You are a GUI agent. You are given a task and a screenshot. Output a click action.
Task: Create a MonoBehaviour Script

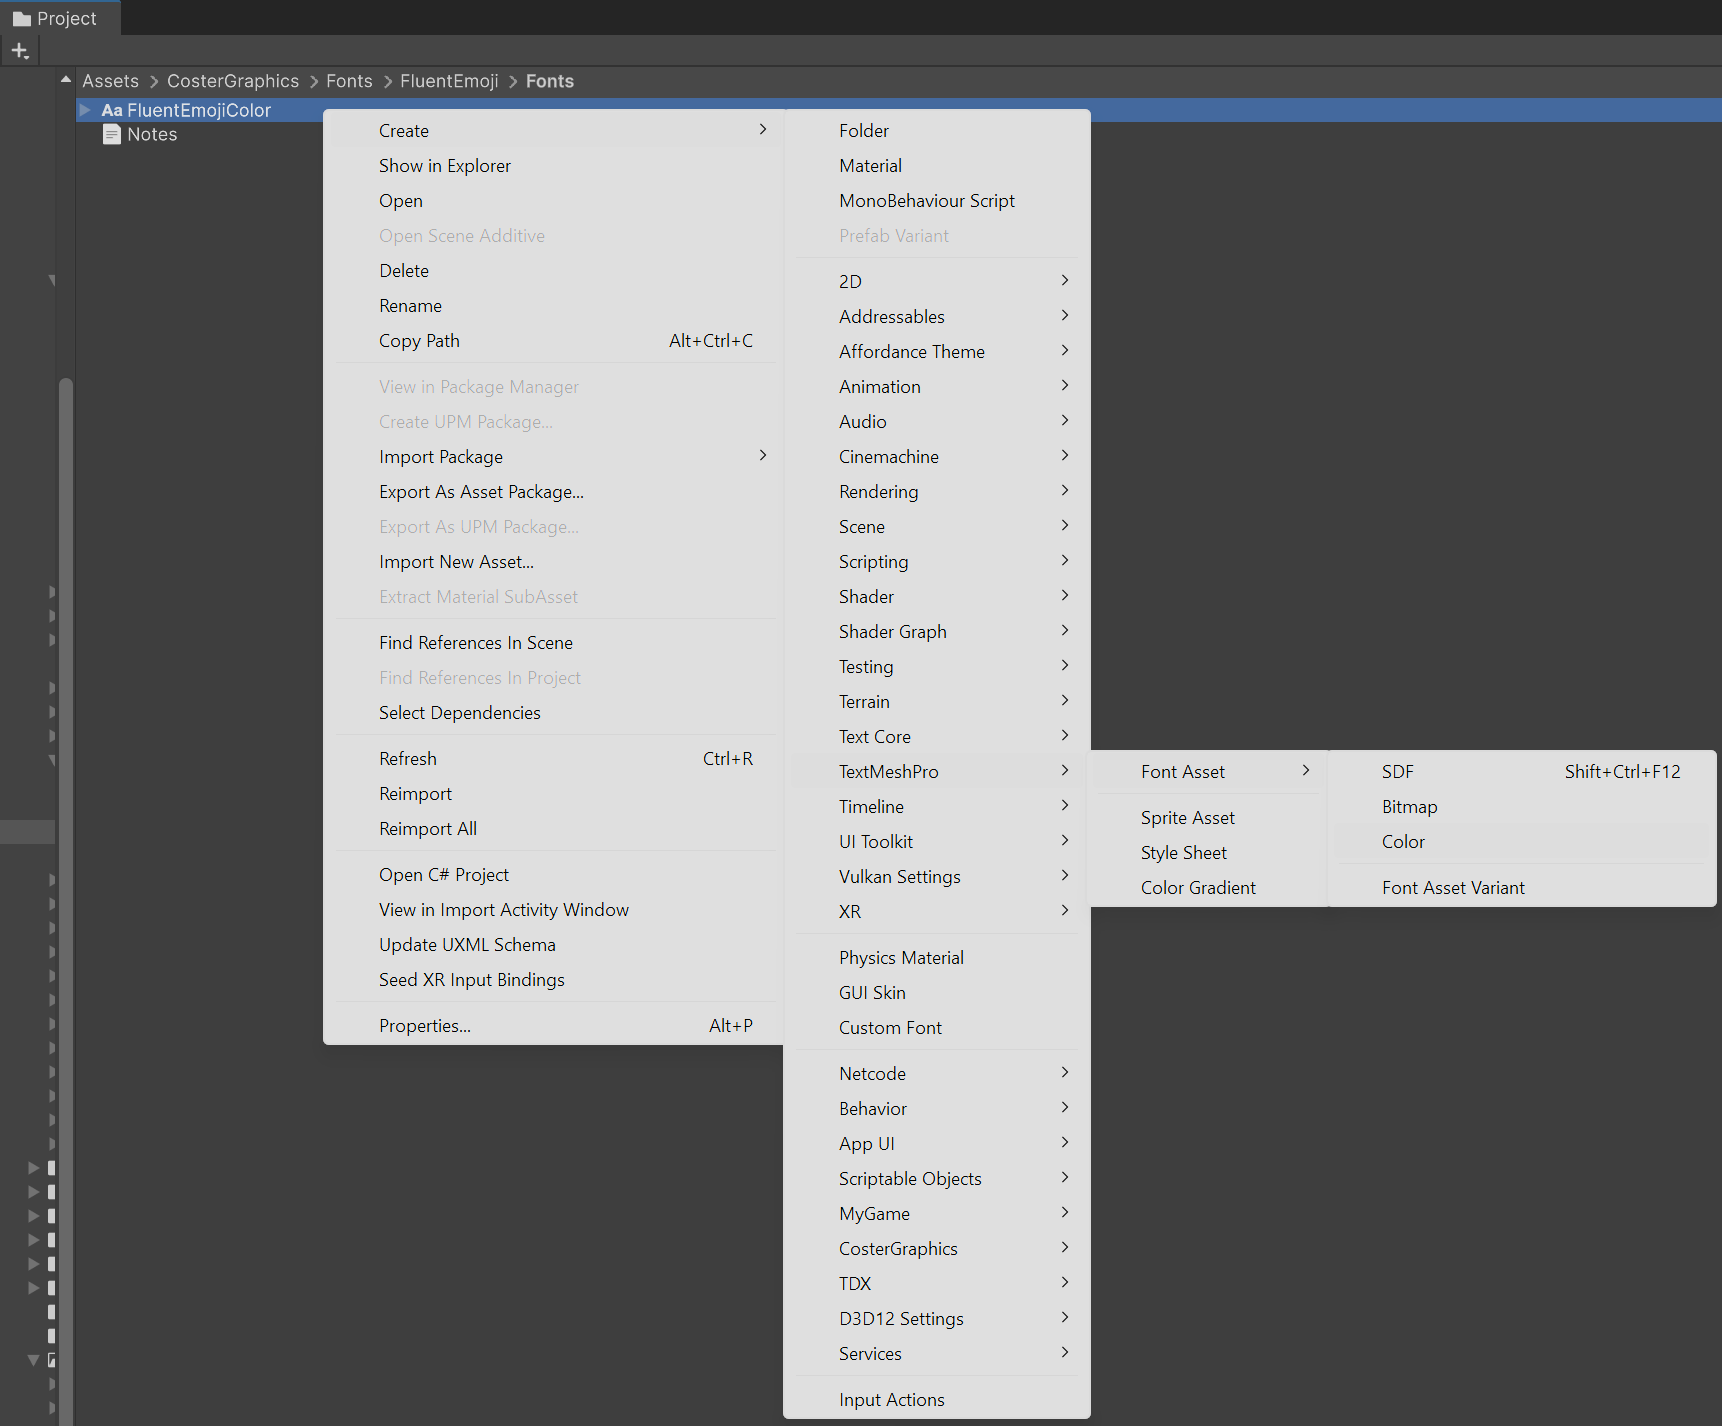click(937, 201)
